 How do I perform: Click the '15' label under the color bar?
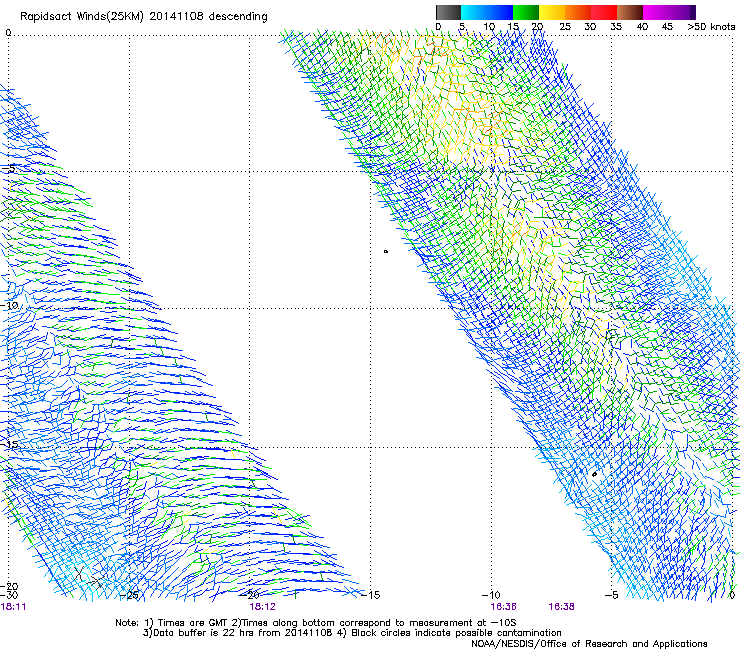[x=513, y=27]
